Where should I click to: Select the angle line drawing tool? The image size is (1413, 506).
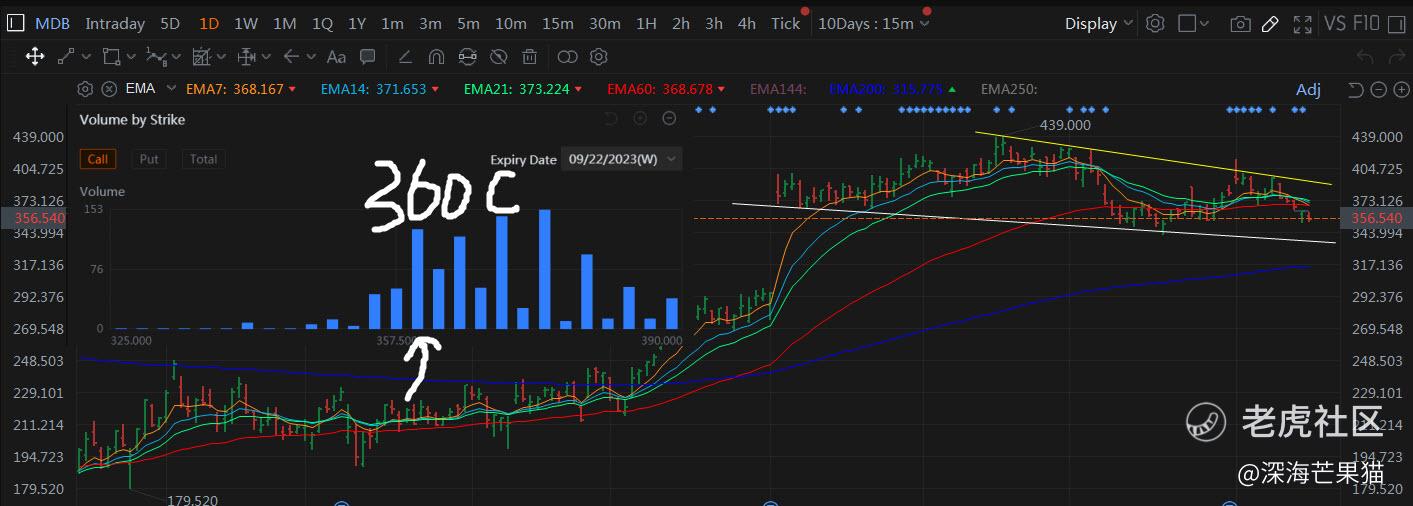(405, 57)
